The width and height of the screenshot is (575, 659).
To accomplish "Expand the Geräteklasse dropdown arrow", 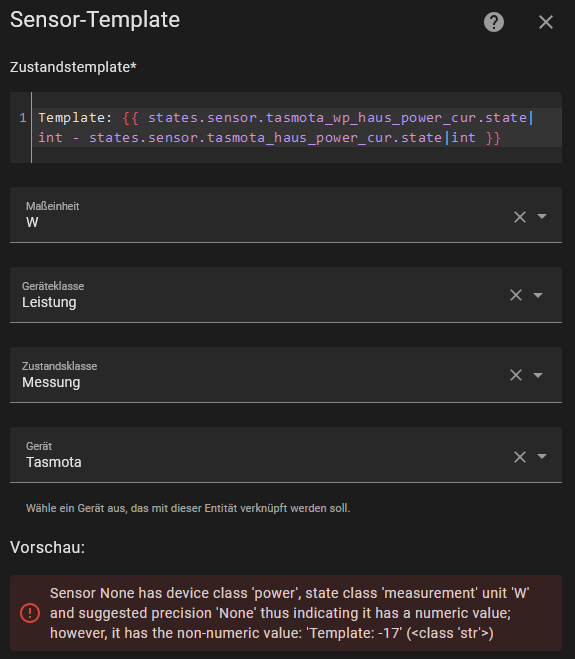I will click(538, 295).
